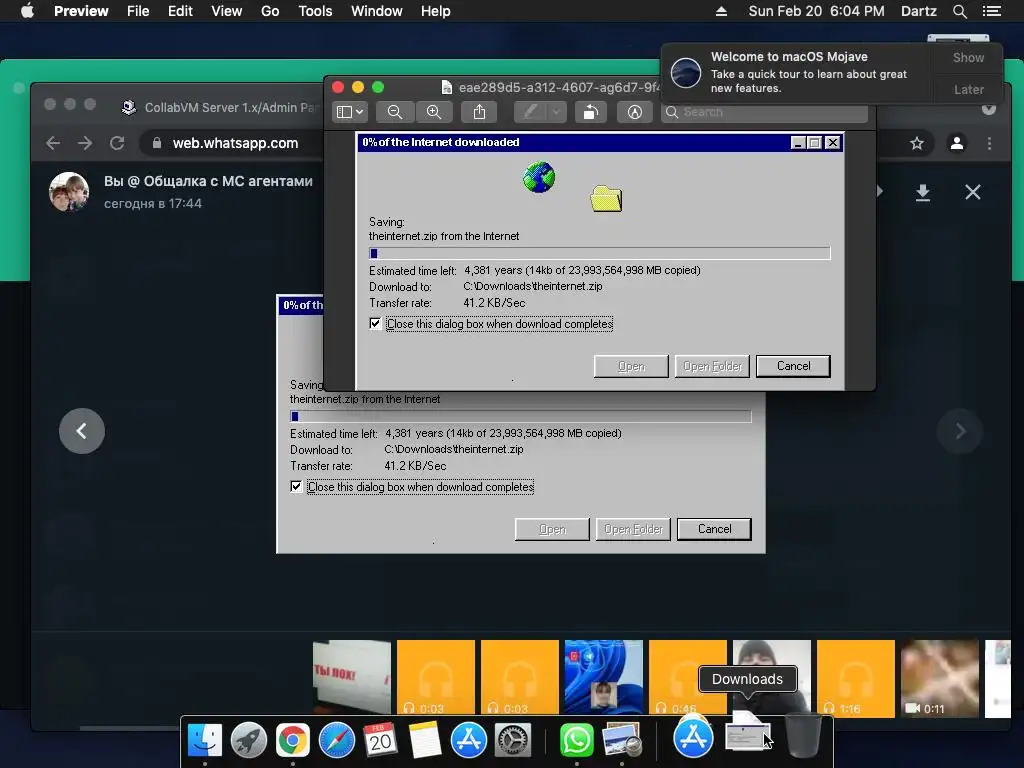Open the Help menu

tap(436, 11)
